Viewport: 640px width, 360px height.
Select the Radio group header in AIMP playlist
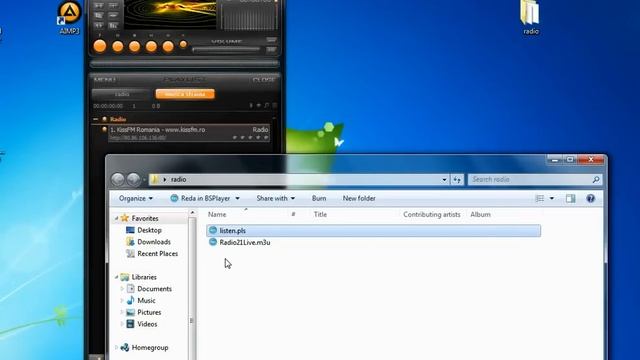pos(118,119)
